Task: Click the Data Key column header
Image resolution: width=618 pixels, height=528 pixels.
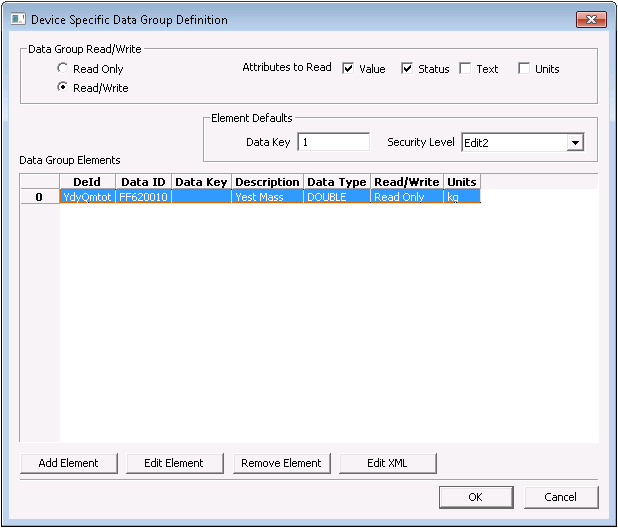Action: (201, 182)
